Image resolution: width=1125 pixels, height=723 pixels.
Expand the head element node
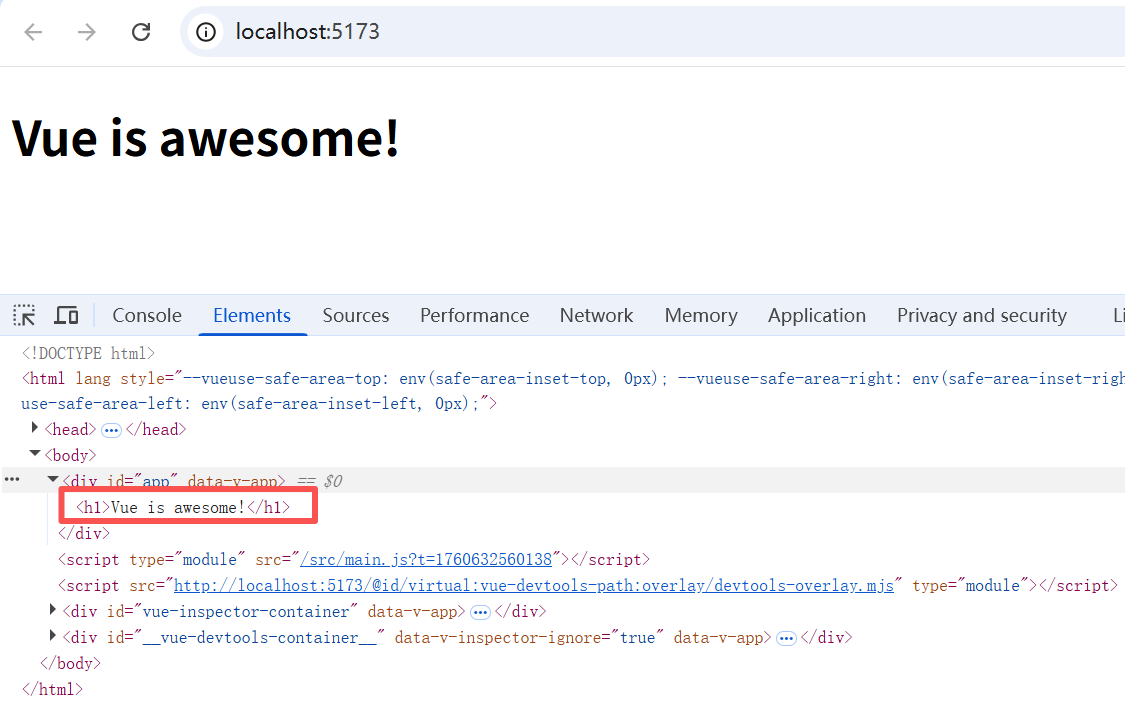click(34, 428)
